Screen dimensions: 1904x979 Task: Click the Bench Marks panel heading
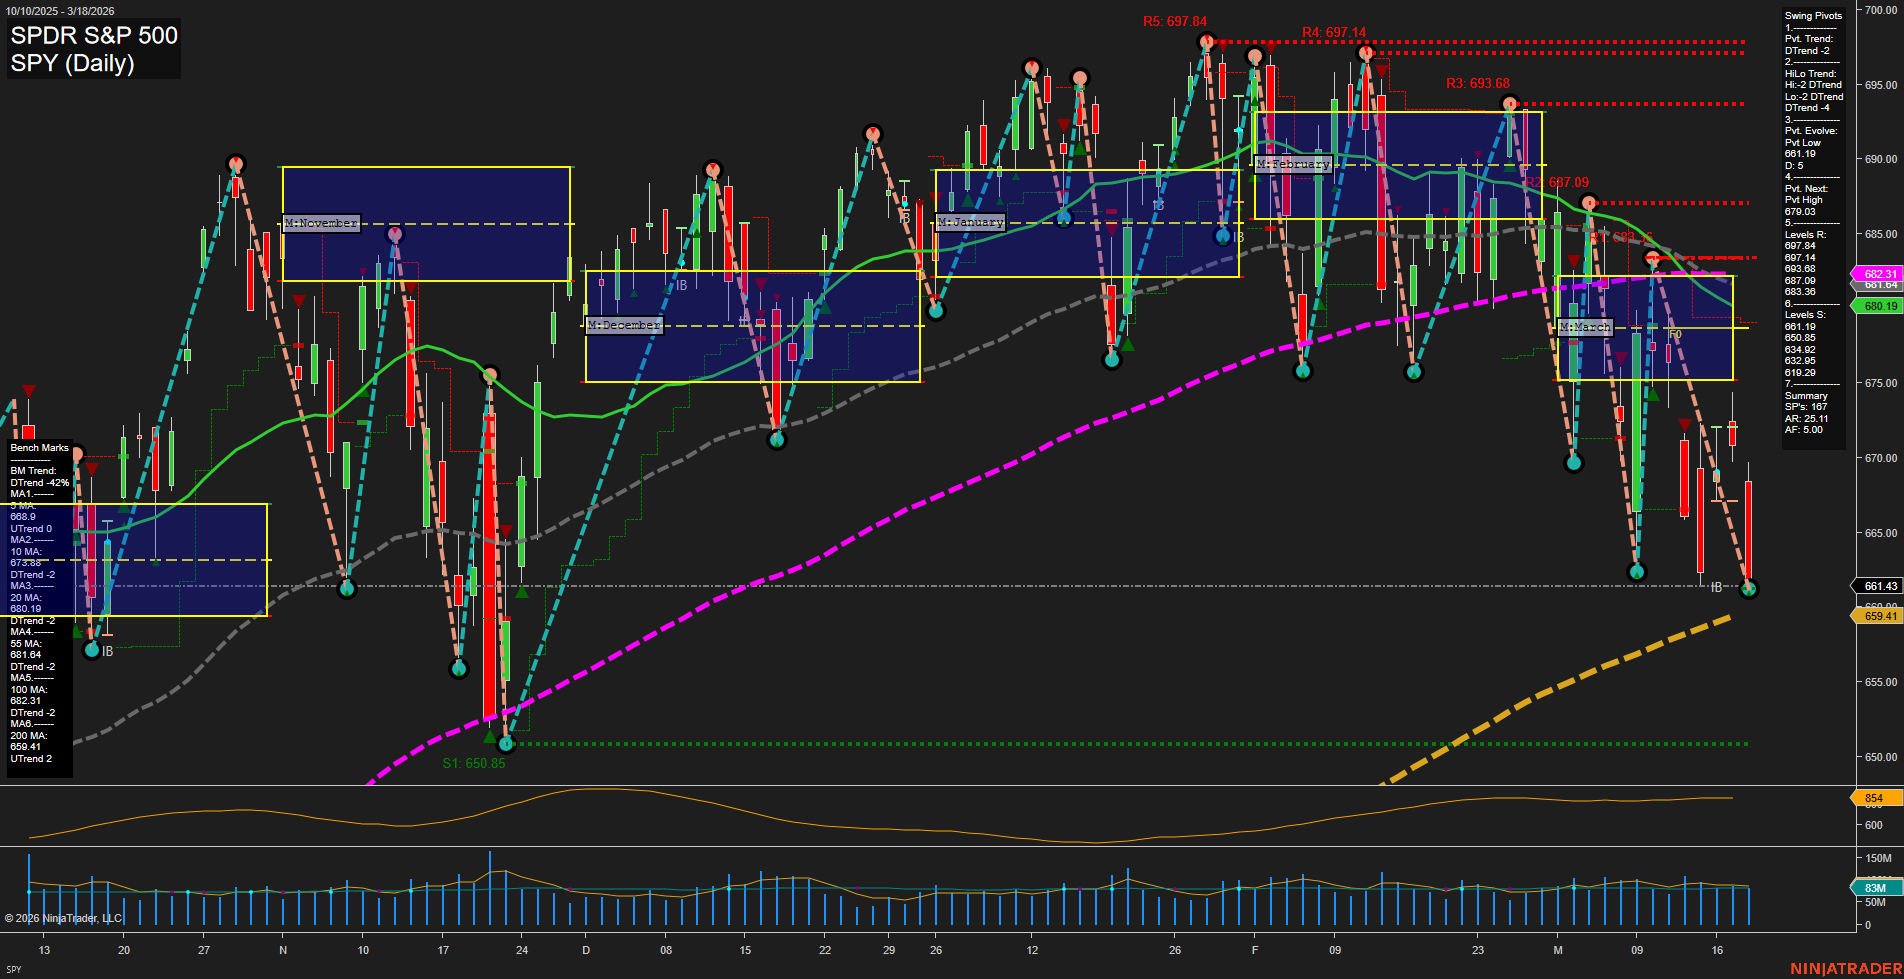pyautogui.click(x=40, y=448)
